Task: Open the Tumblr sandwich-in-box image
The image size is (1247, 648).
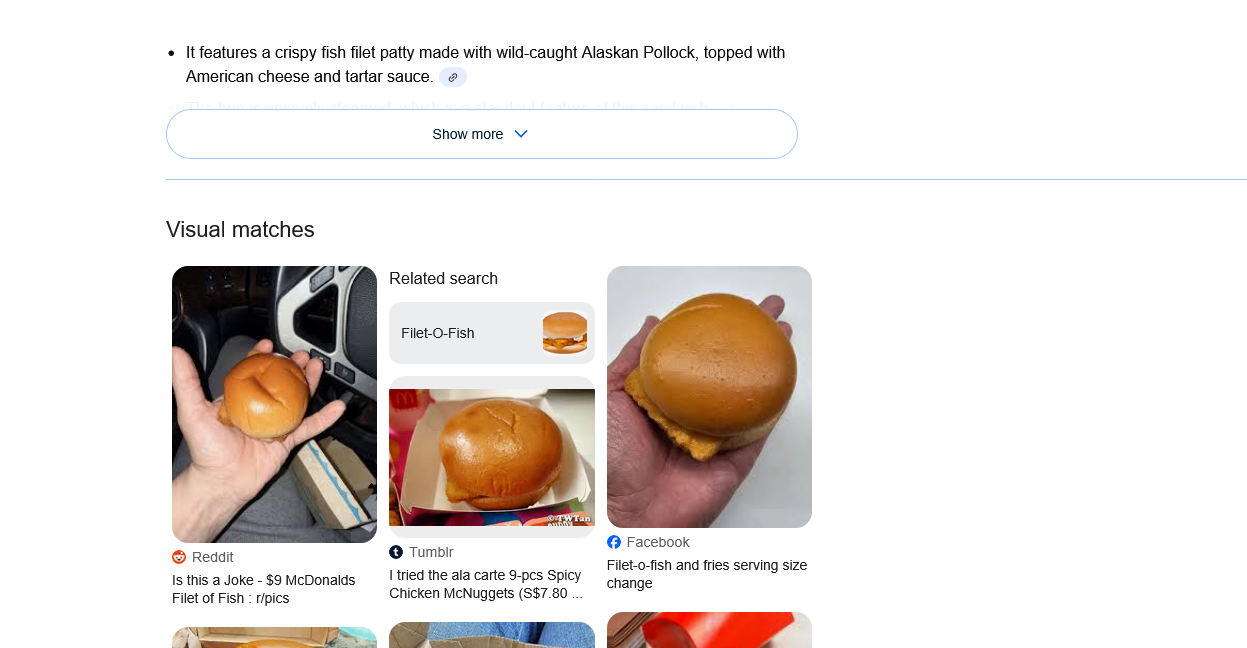Action: [492, 457]
